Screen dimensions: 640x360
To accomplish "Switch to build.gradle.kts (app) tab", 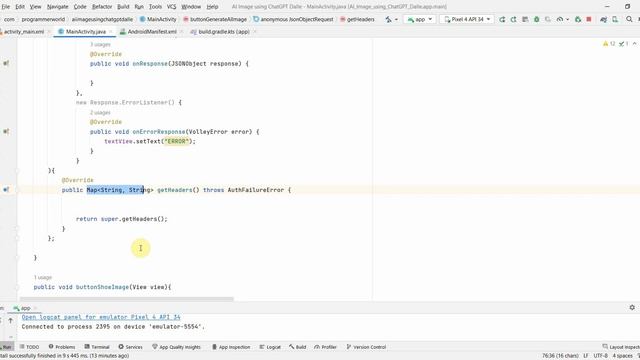I will tap(223, 31).
